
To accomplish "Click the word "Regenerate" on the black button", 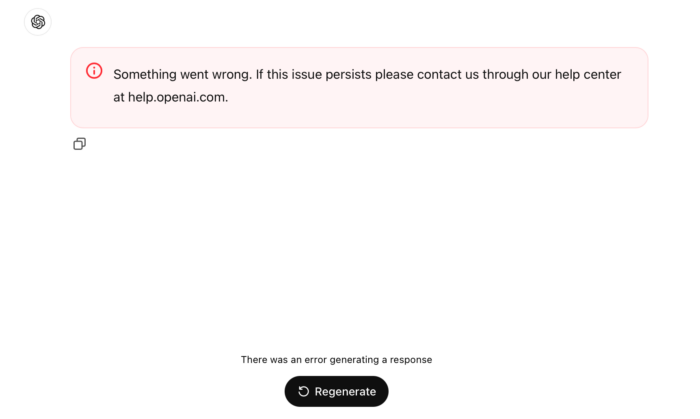I will 345,392.
